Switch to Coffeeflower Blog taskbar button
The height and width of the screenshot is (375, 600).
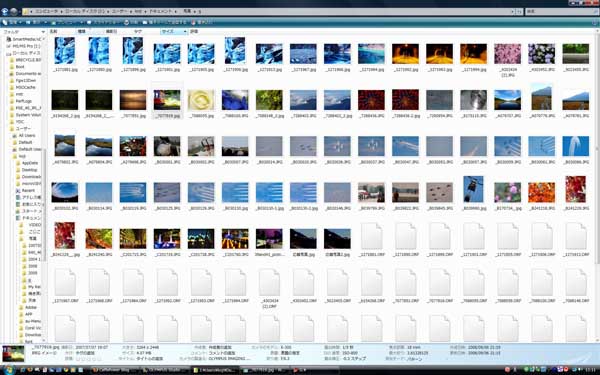pos(116,370)
